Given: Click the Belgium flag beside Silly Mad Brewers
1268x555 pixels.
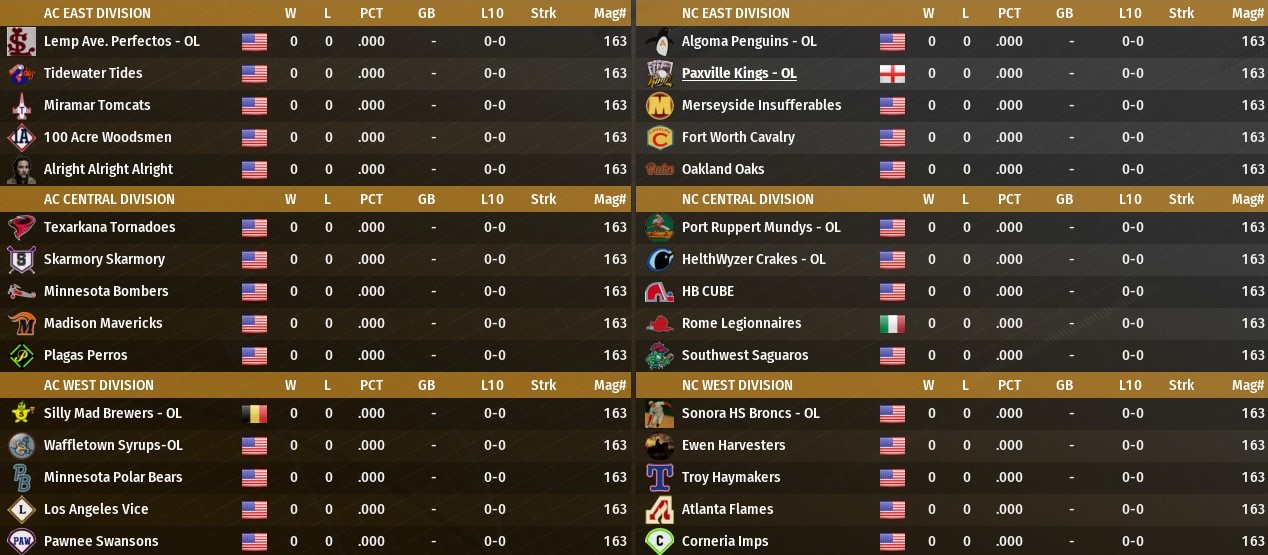Looking at the screenshot, I should [x=254, y=413].
